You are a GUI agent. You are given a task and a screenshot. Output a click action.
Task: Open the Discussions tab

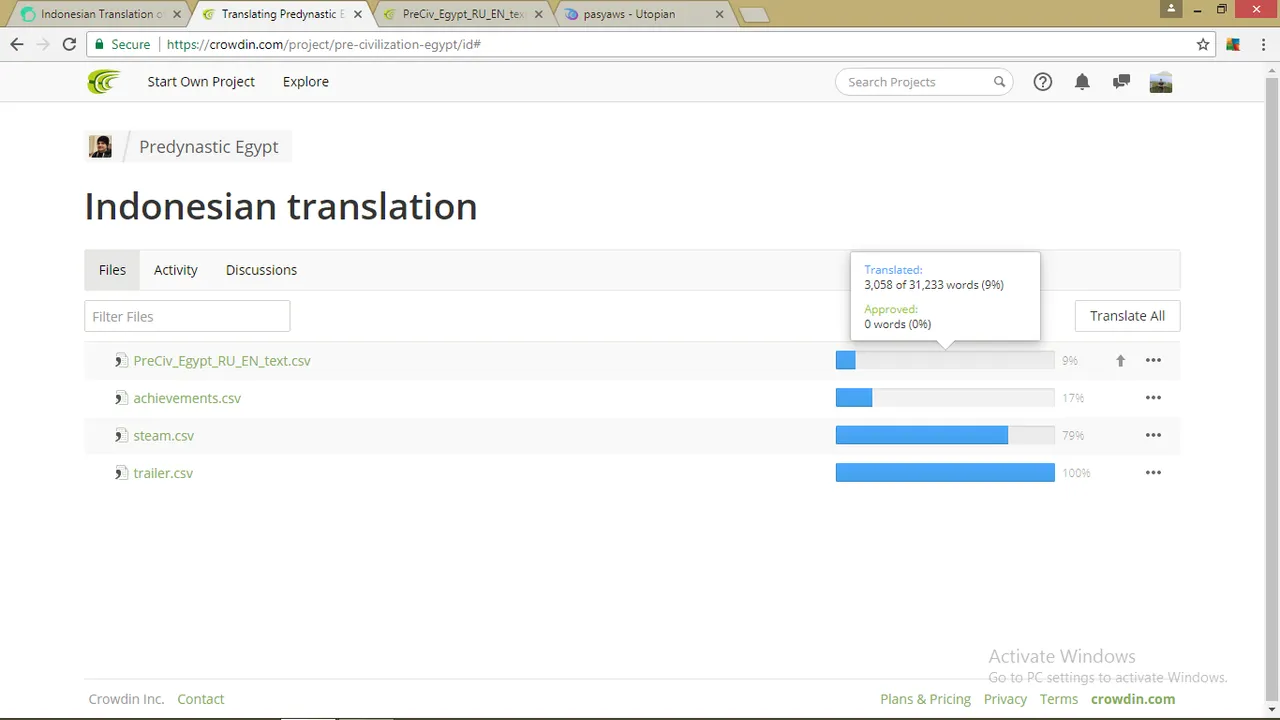(261, 270)
